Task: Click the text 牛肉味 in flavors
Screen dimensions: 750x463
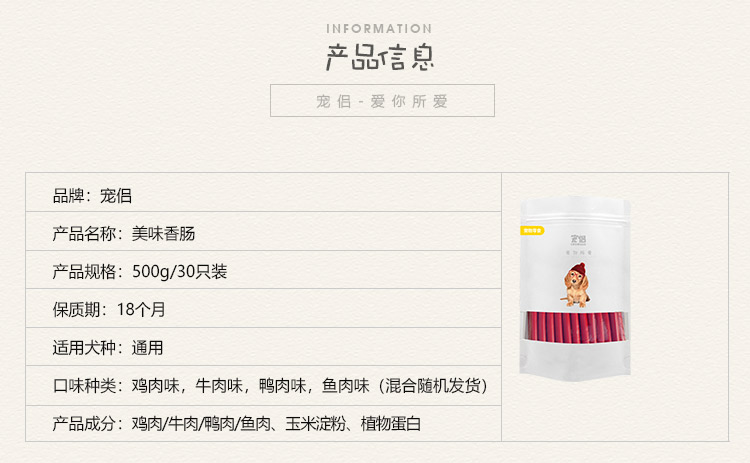Action: point(219,386)
